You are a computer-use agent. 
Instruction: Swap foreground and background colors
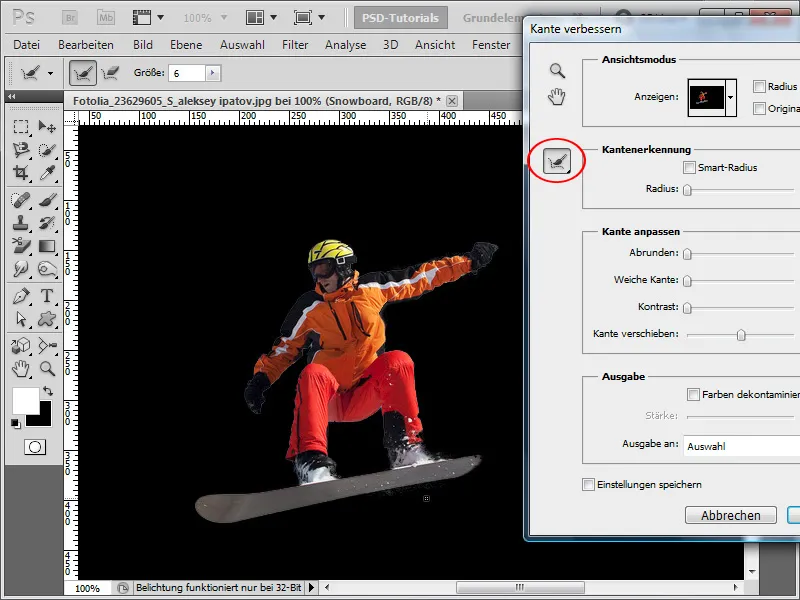click(x=48, y=391)
